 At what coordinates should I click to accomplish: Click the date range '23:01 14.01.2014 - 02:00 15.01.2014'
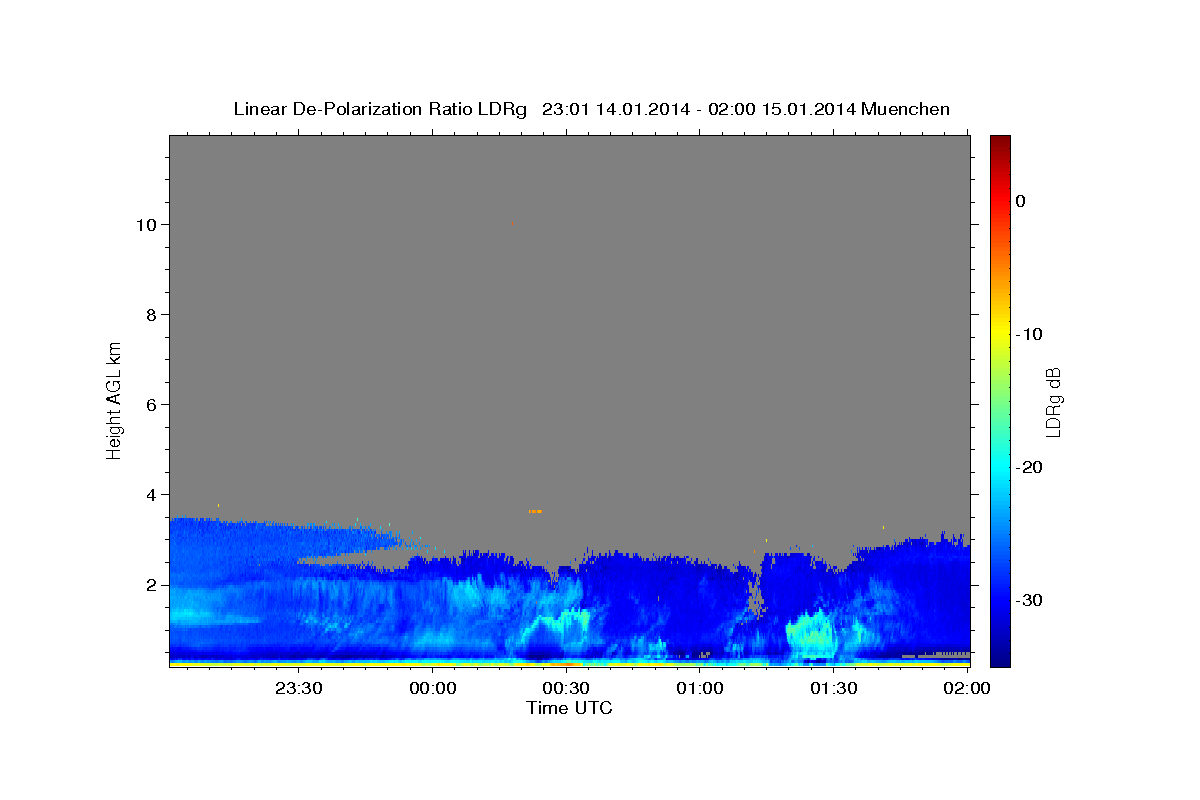coord(699,109)
